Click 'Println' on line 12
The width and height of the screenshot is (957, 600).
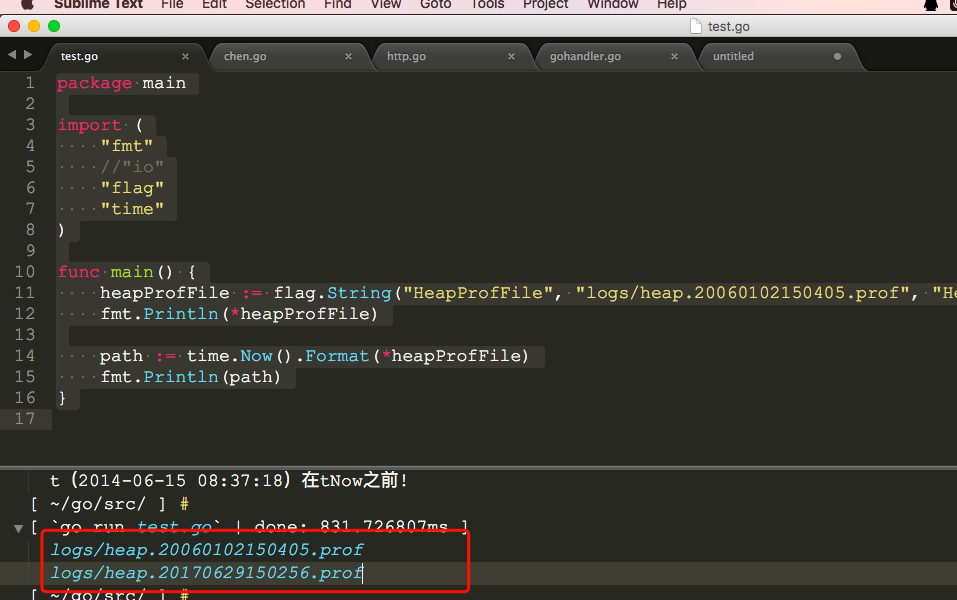click(181, 314)
